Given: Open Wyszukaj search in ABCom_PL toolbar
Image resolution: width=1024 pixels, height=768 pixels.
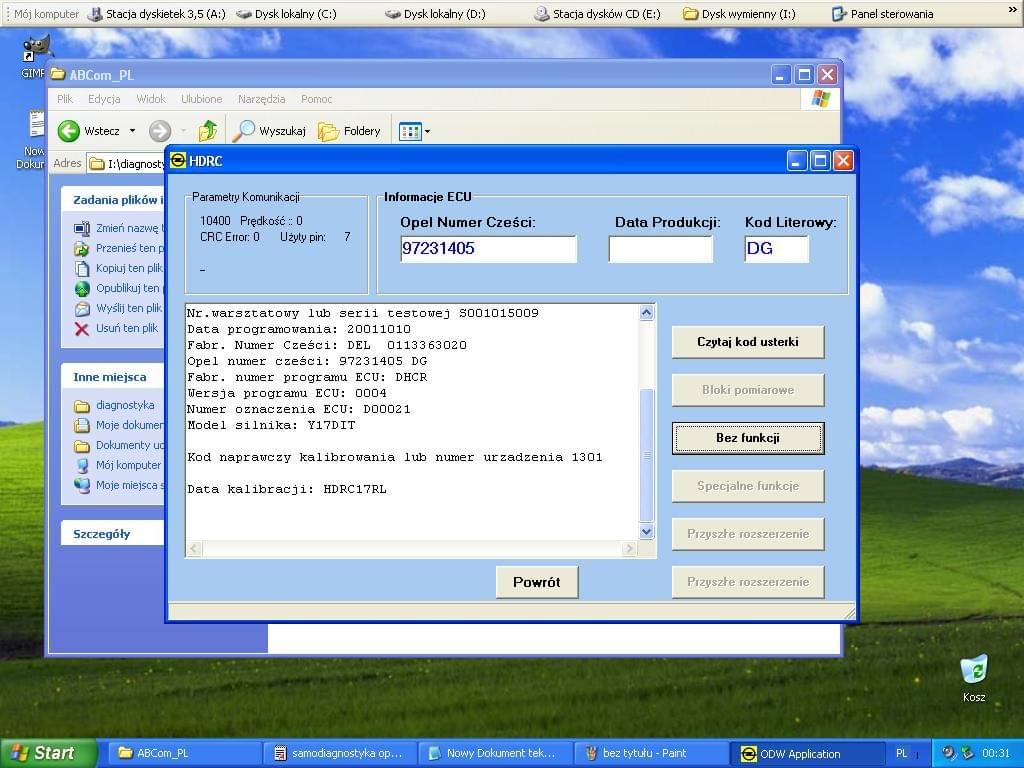Looking at the screenshot, I should [x=270, y=131].
